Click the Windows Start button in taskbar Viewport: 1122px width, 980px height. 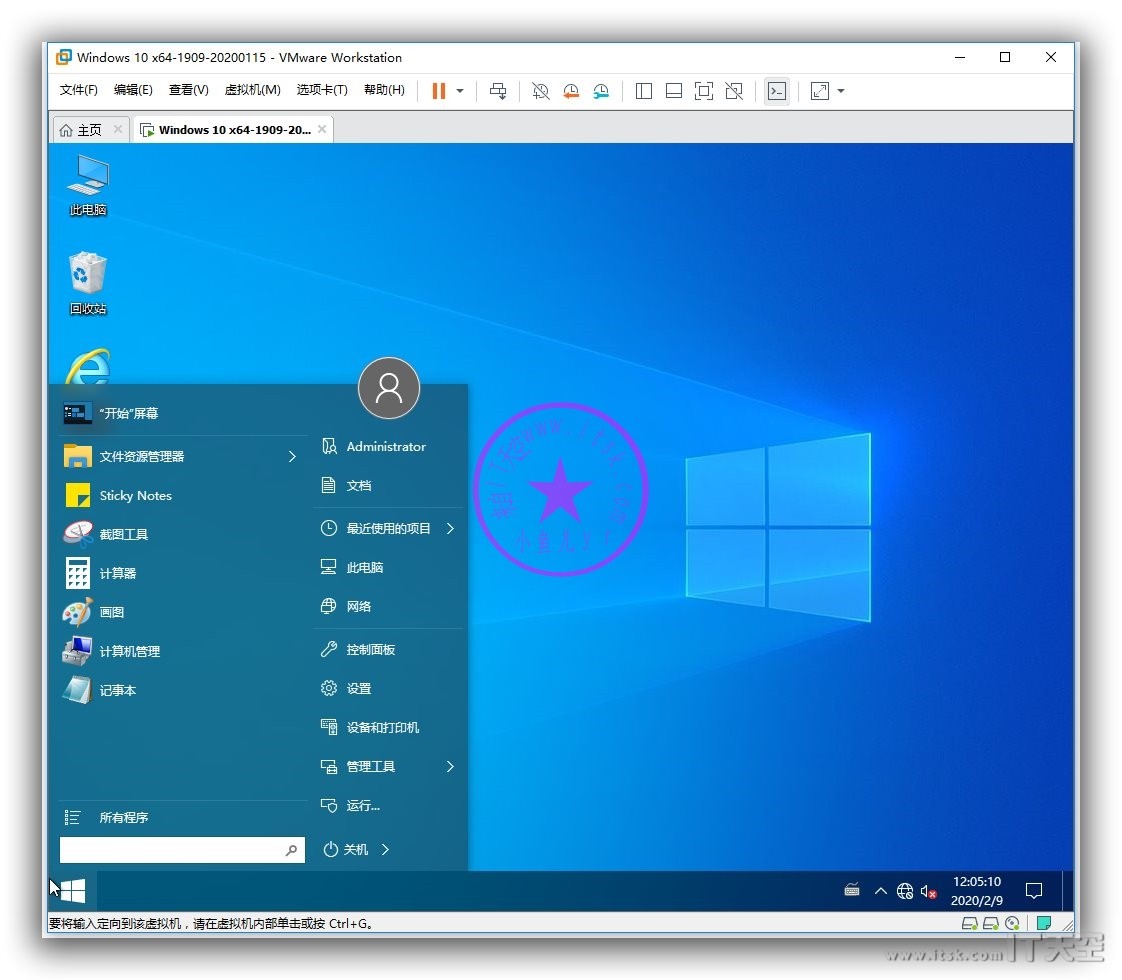point(72,891)
